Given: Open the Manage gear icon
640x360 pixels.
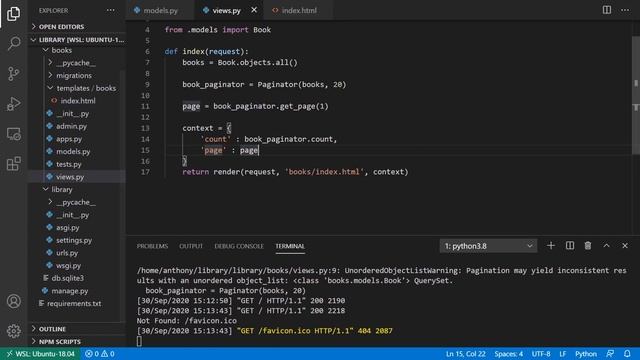Looking at the screenshot, I should (13, 331).
